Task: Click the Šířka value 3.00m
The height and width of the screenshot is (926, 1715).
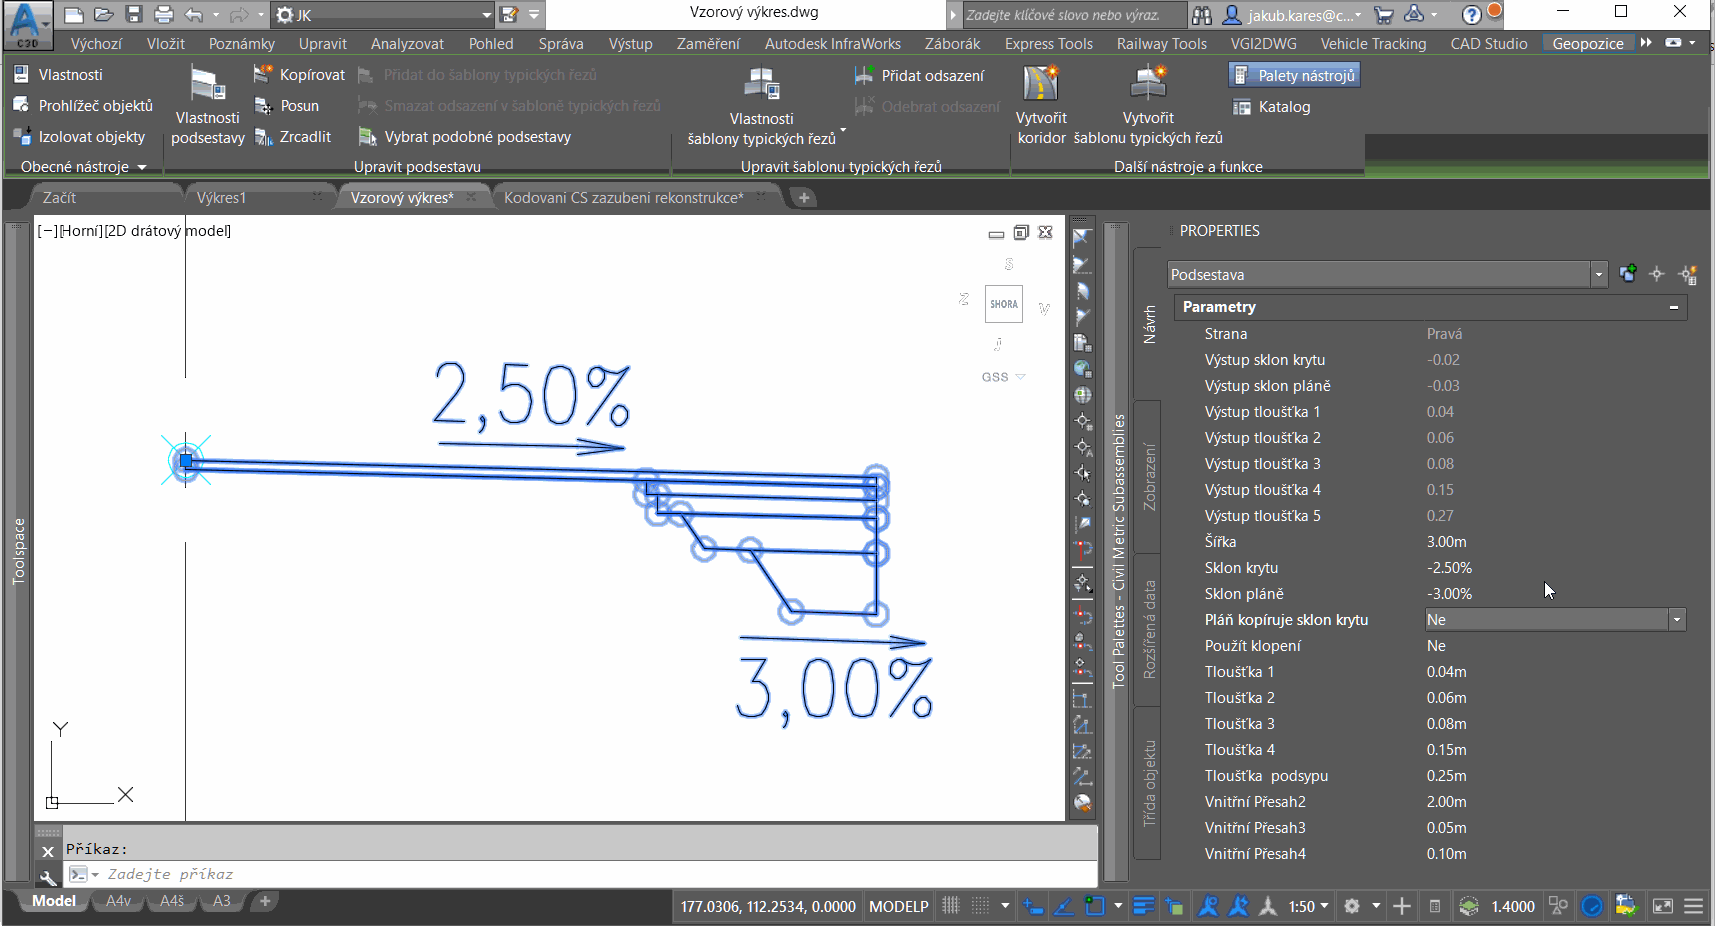Action: pos(1446,542)
